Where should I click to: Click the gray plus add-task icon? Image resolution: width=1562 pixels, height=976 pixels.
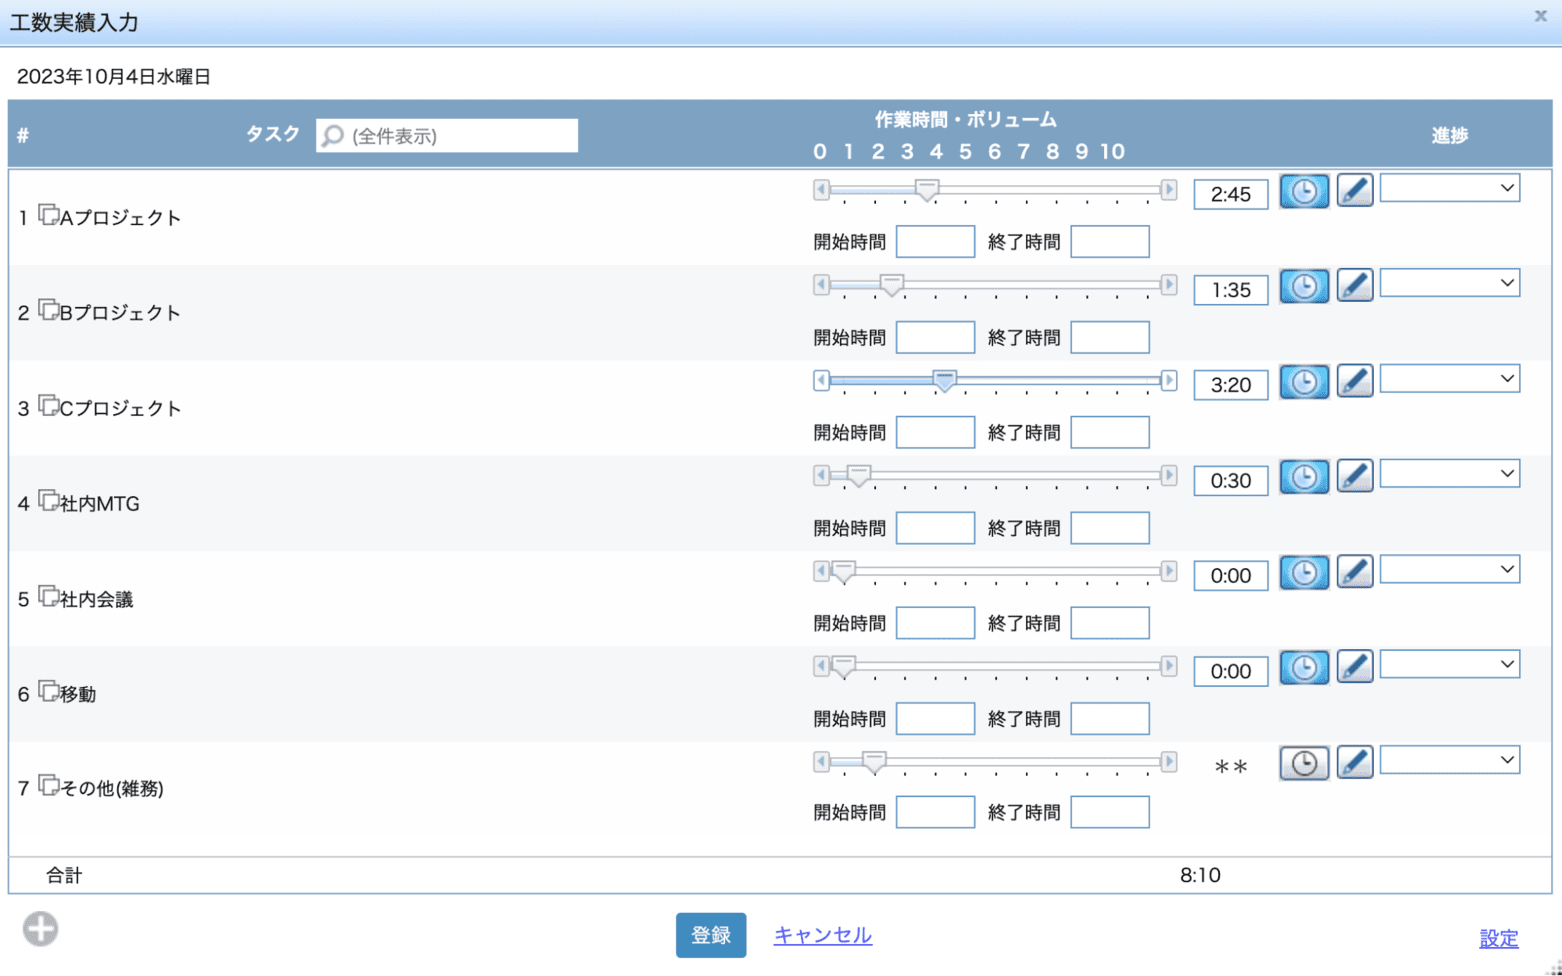click(x=41, y=929)
